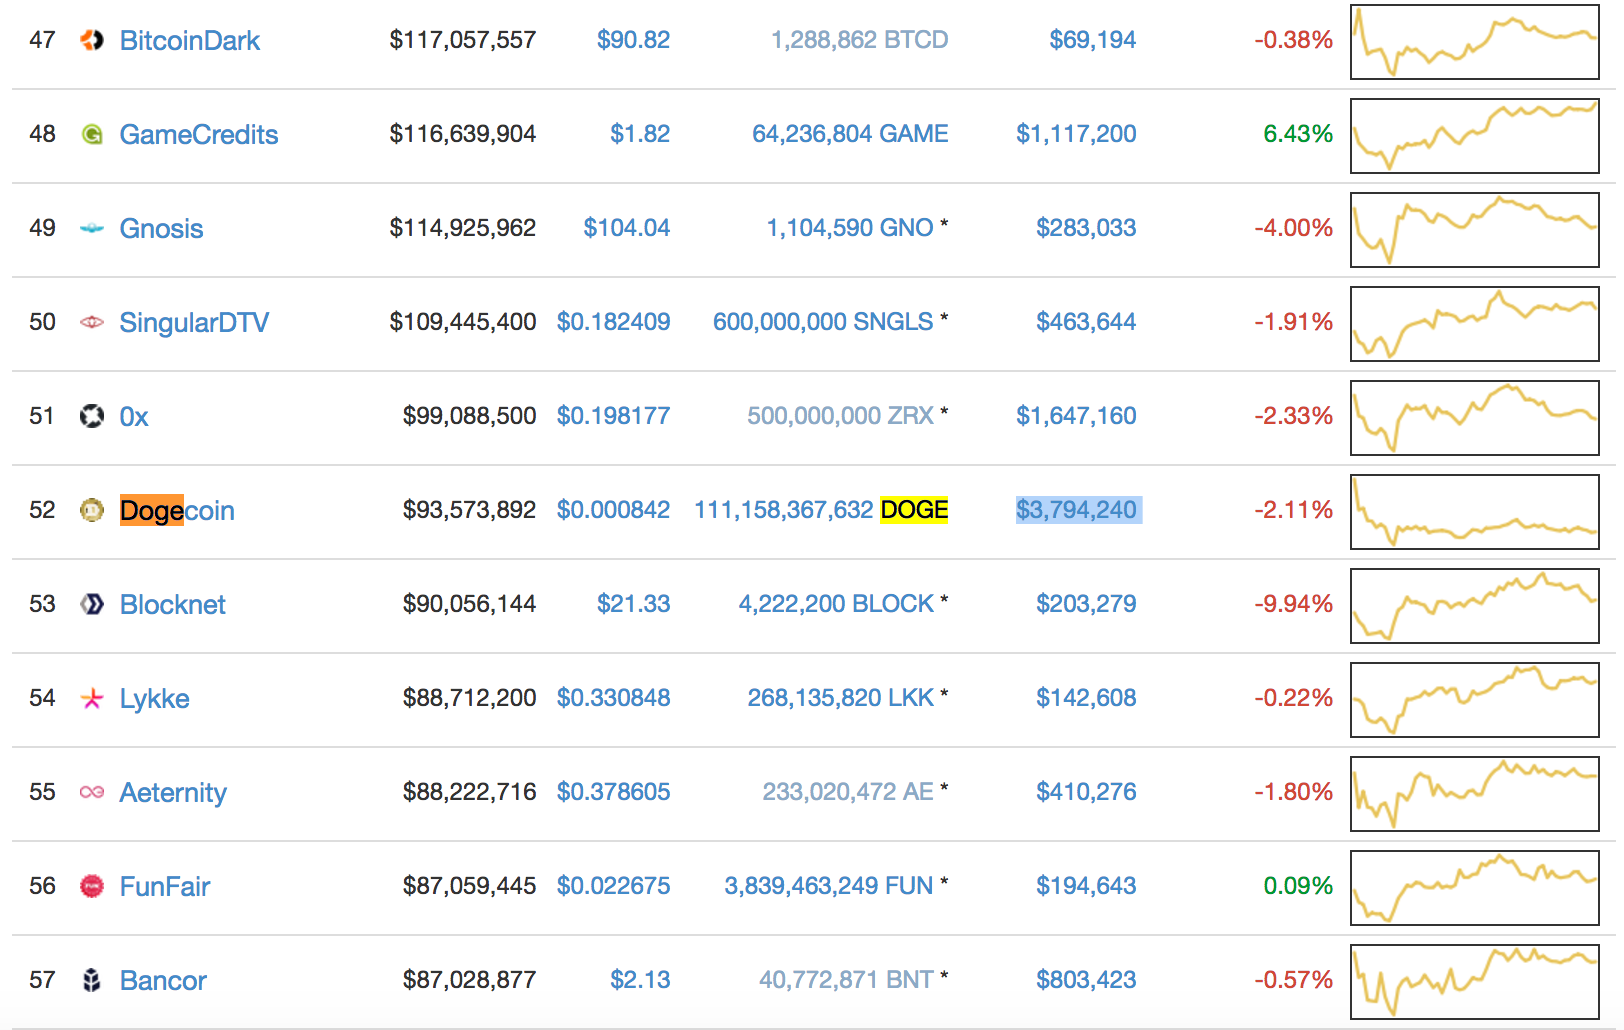
Task: Open the FunFair 7-day price chart
Action: (1475, 888)
